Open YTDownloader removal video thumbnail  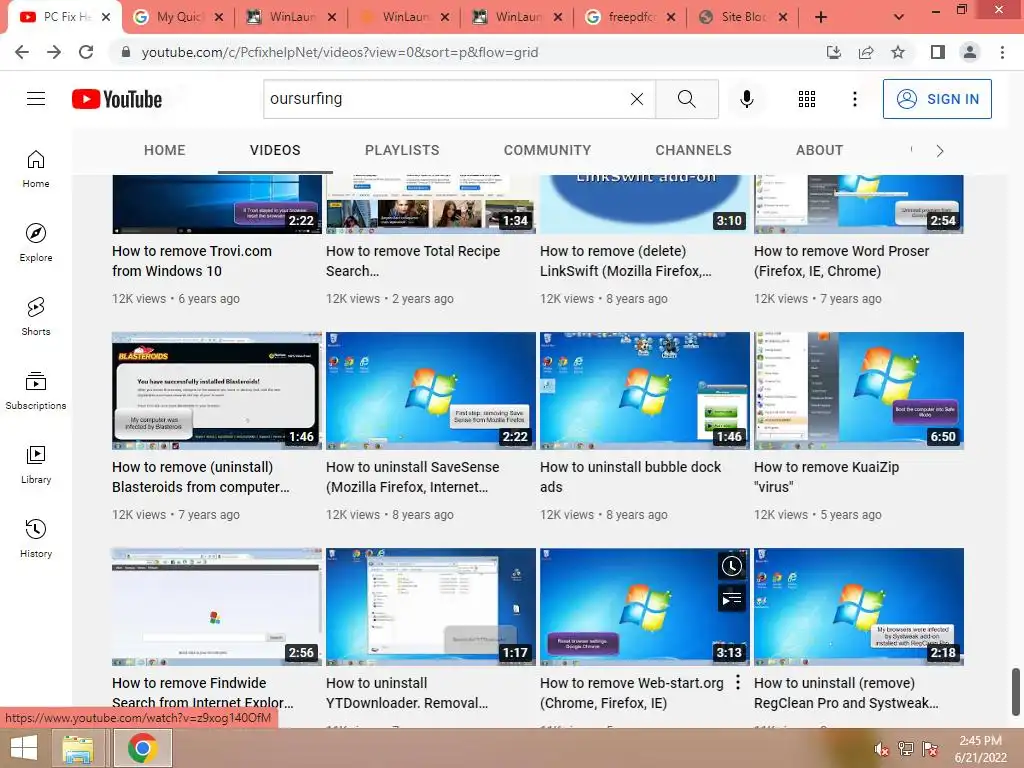pos(430,607)
